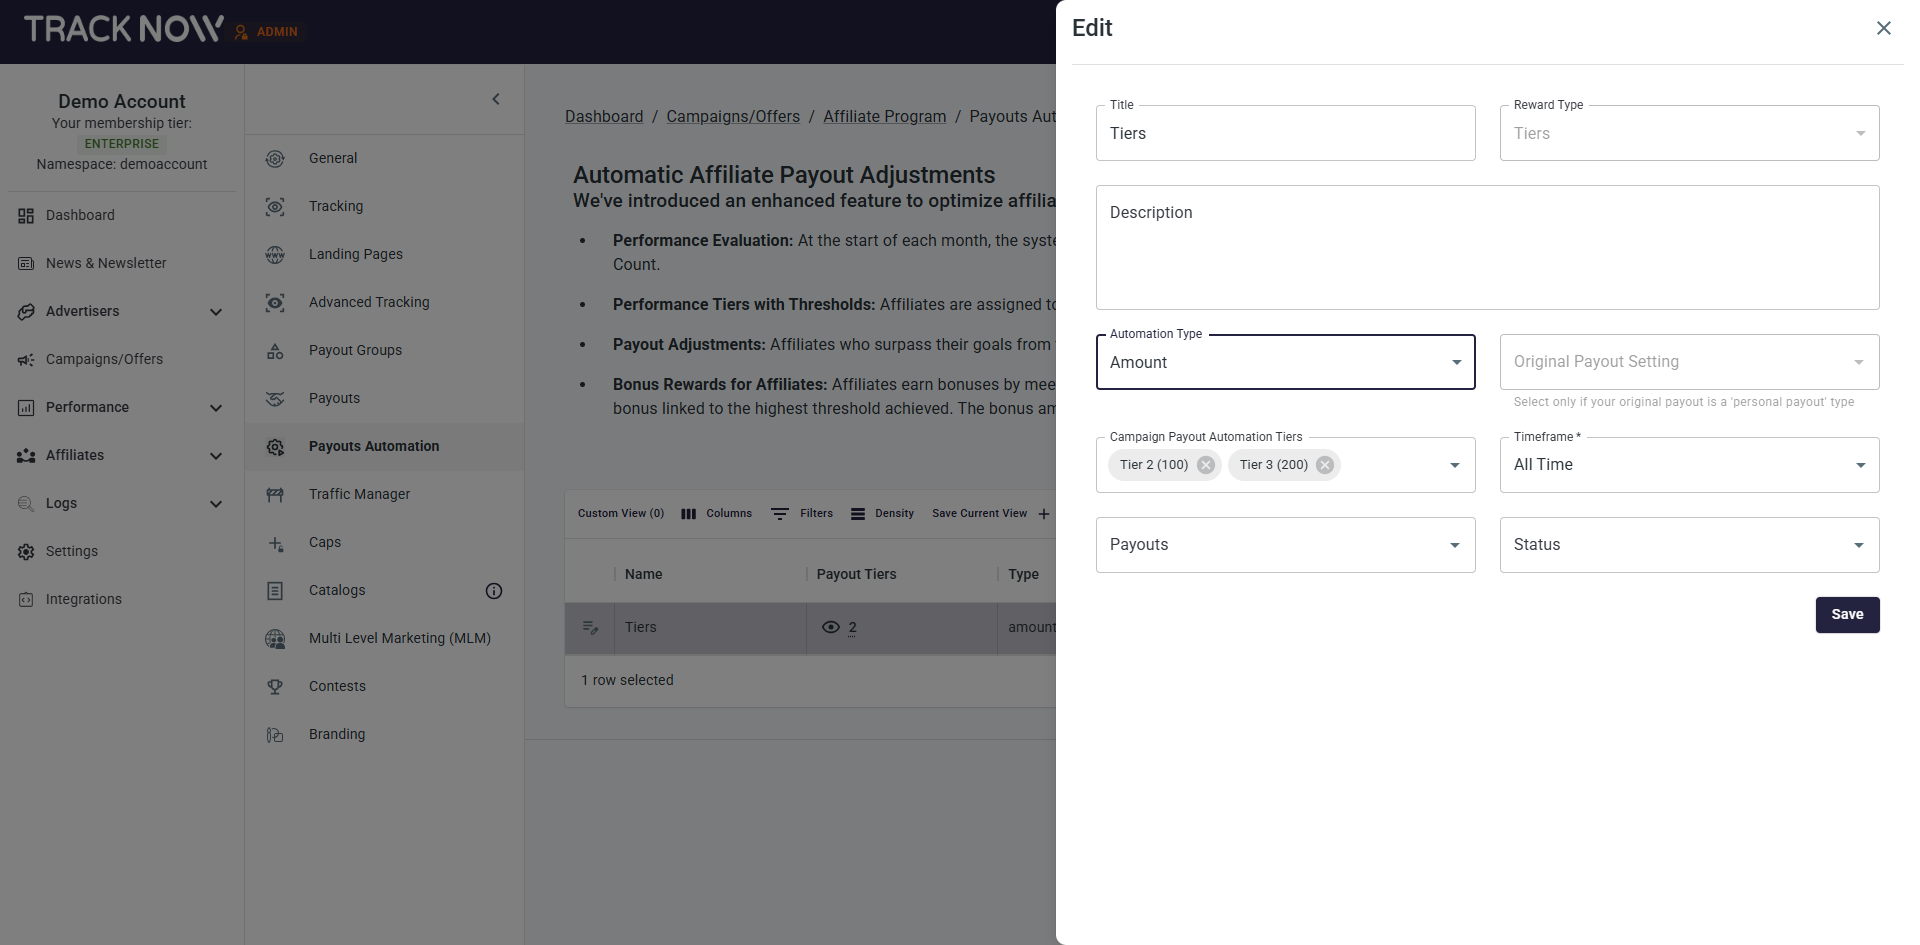Open the Timeframe dropdown
The width and height of the screenshot is (1920, 945).
[x=1689, y=465]
